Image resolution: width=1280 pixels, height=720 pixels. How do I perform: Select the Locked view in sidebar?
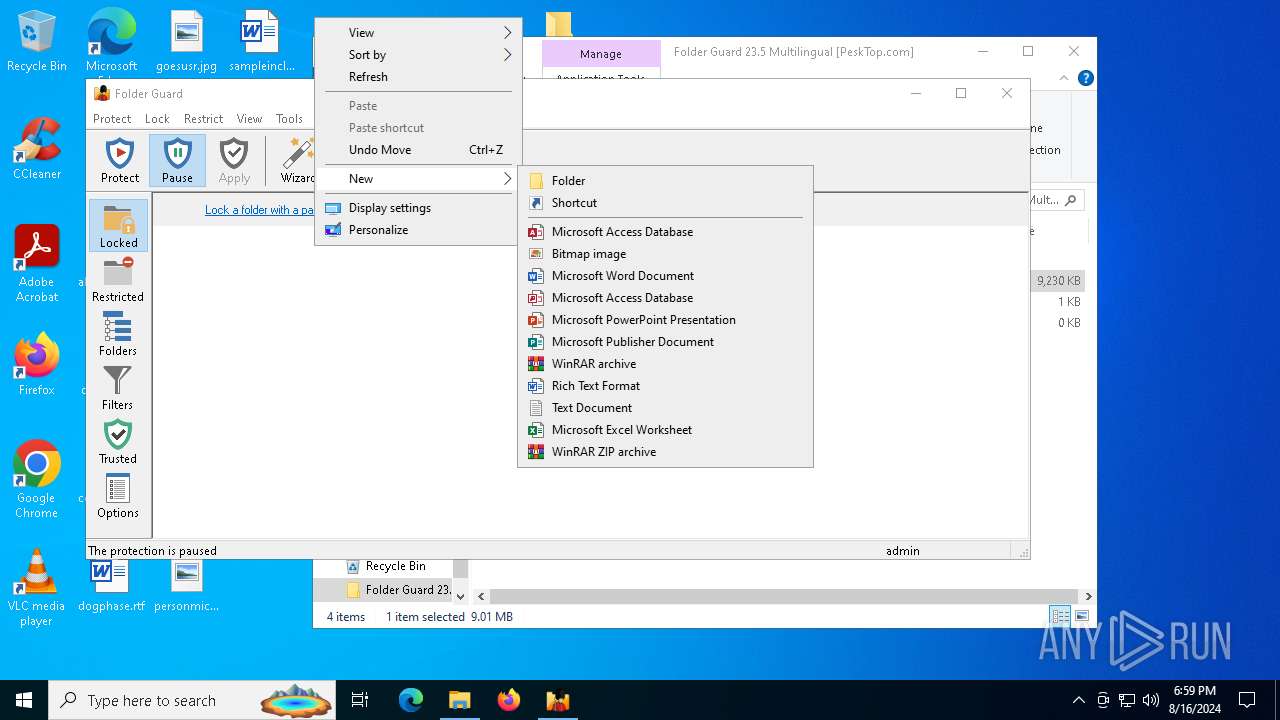click(x=118, y=225)
